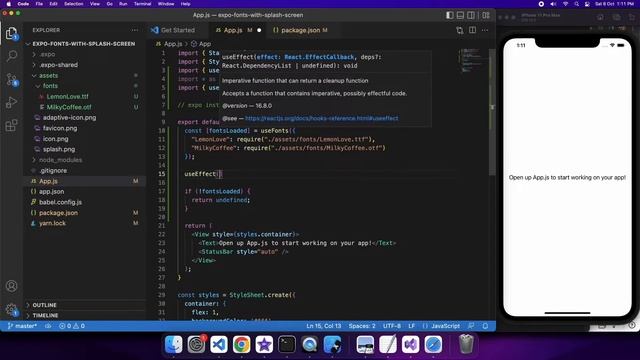Open Explorer views and more actions ellipsis
This screenshot has width=640, height=360.
[135, 30]
